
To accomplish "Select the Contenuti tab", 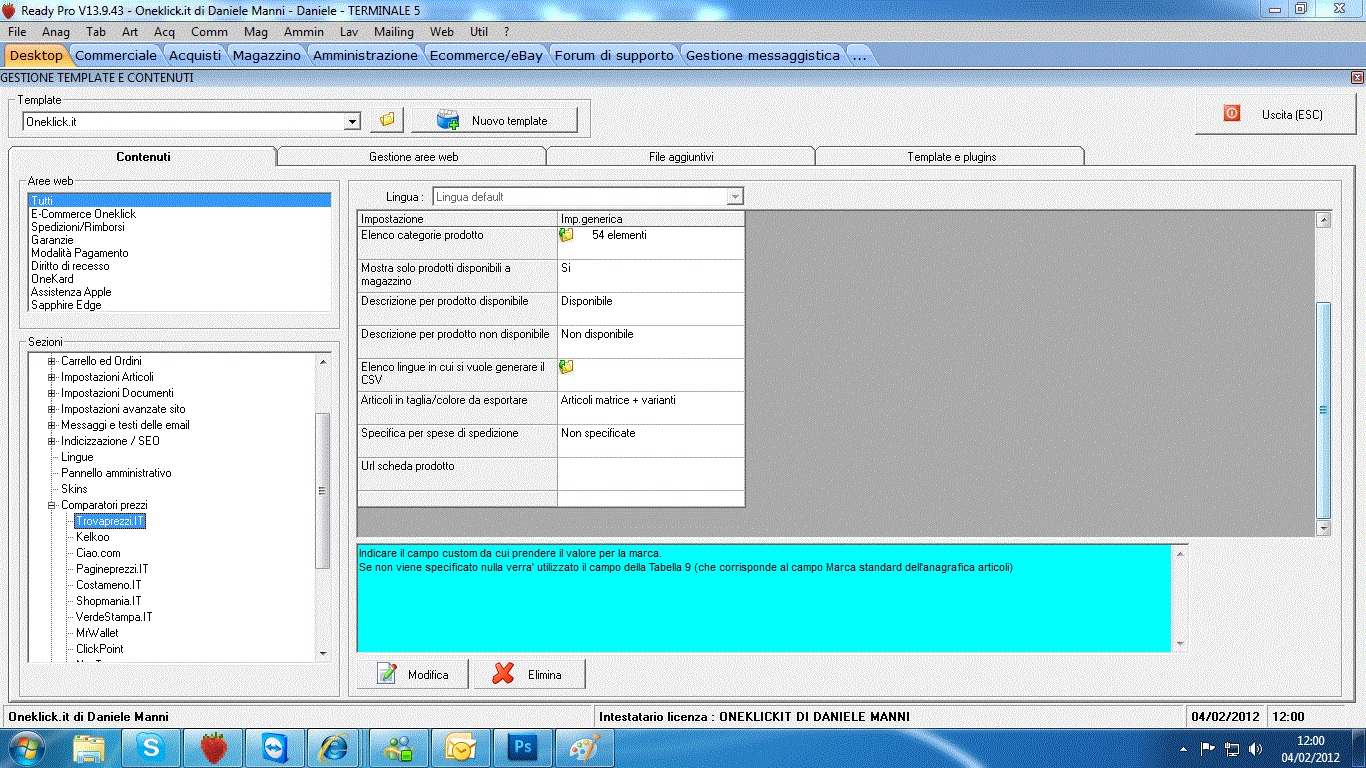I will (143, 157).
